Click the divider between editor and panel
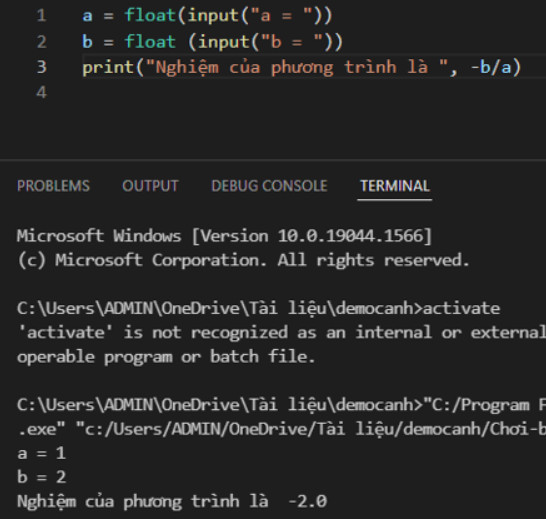The height and width of the screenshot is (519, 546). (273, 160)
